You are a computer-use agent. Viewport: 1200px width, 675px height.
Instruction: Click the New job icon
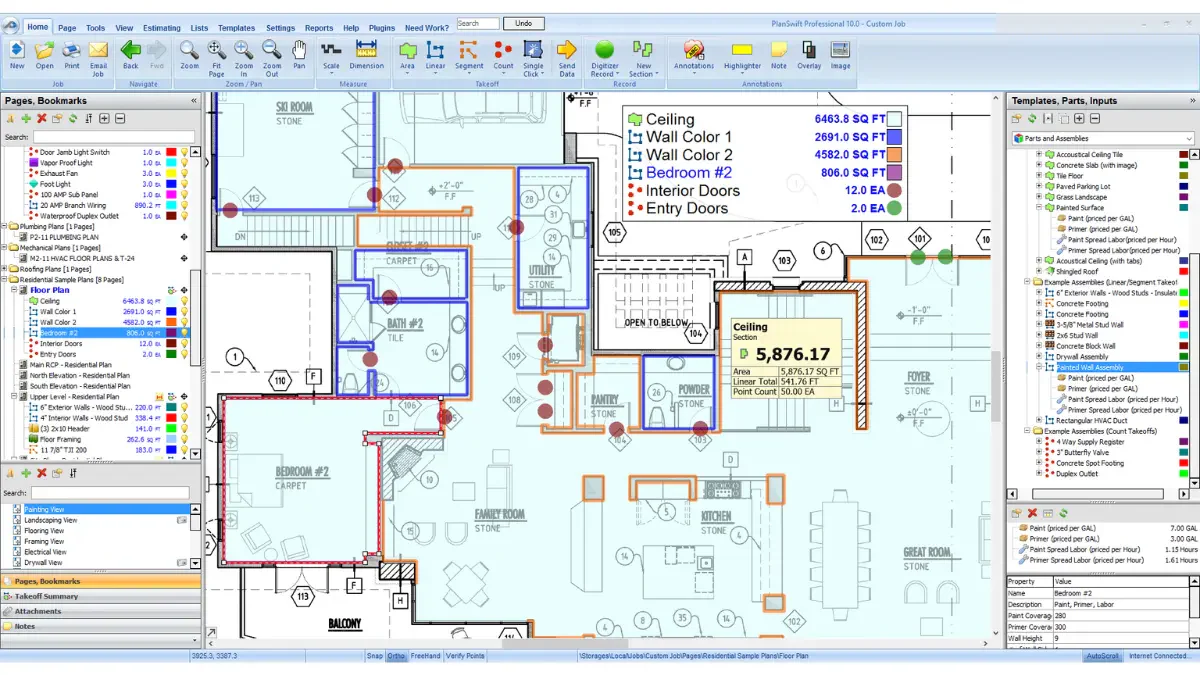(x=17, y=55)
